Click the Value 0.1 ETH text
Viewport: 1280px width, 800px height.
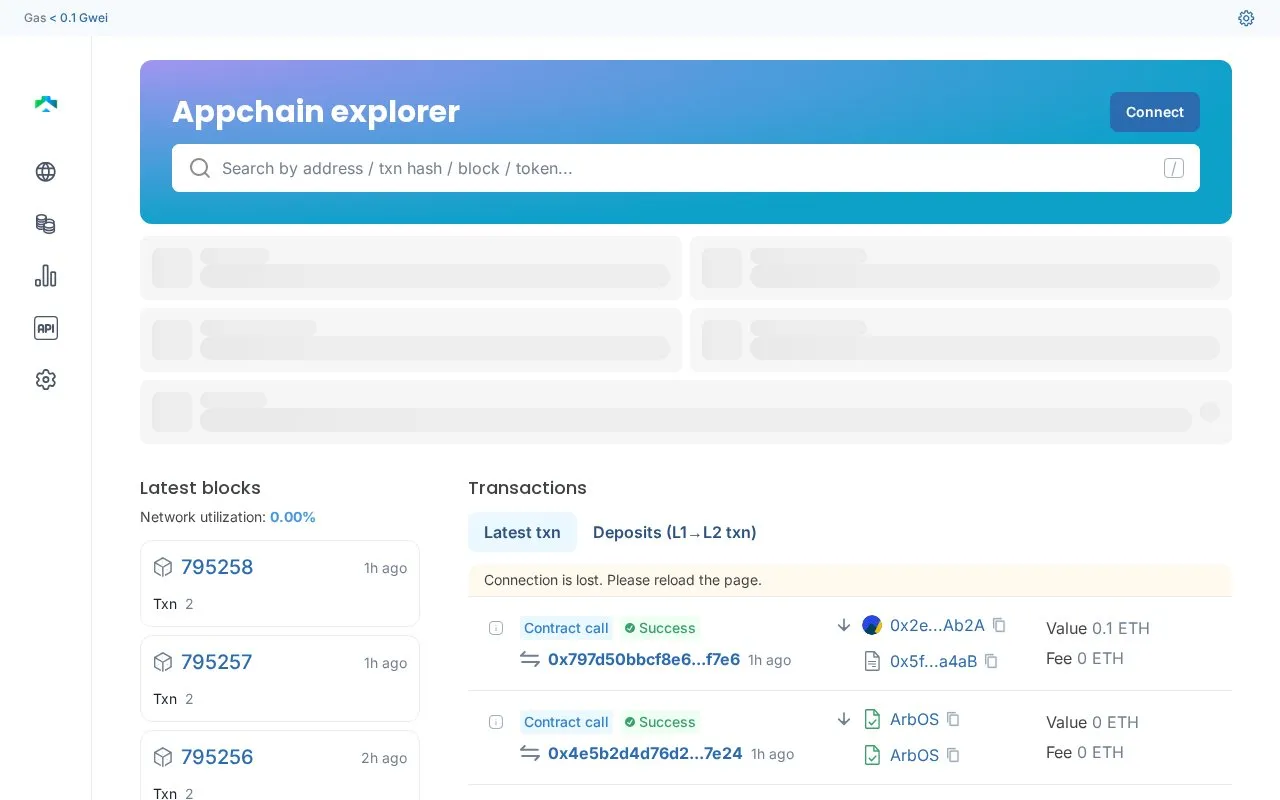1098,628
